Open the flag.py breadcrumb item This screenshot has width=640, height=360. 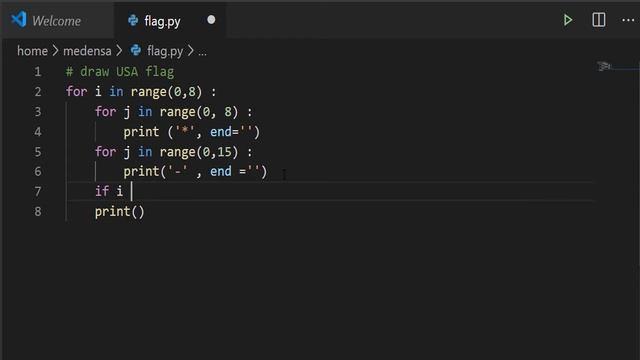[x=165, y=51]
